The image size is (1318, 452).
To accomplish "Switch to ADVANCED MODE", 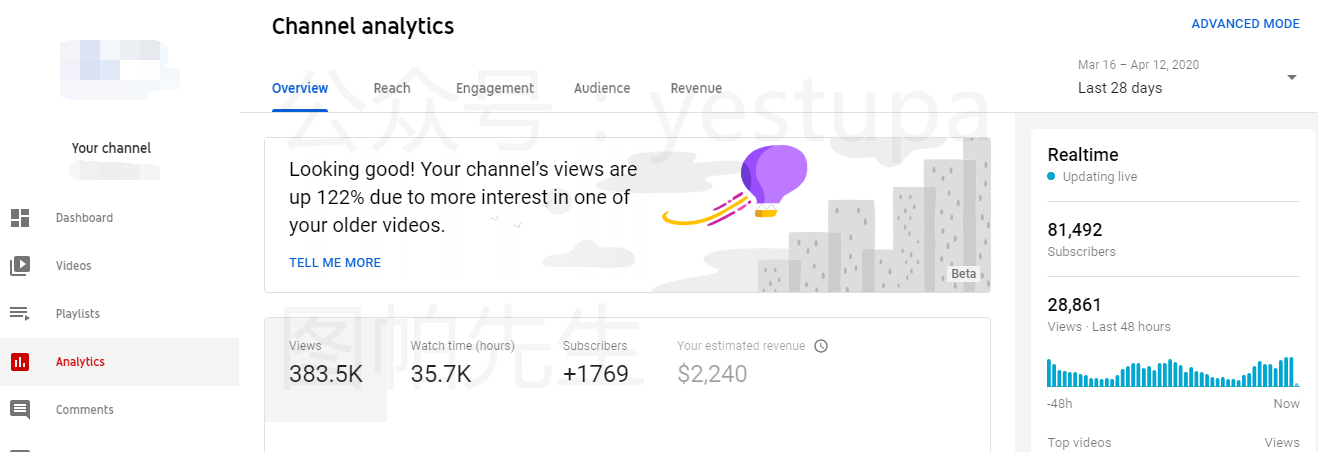I will [x=1245, y=24].
